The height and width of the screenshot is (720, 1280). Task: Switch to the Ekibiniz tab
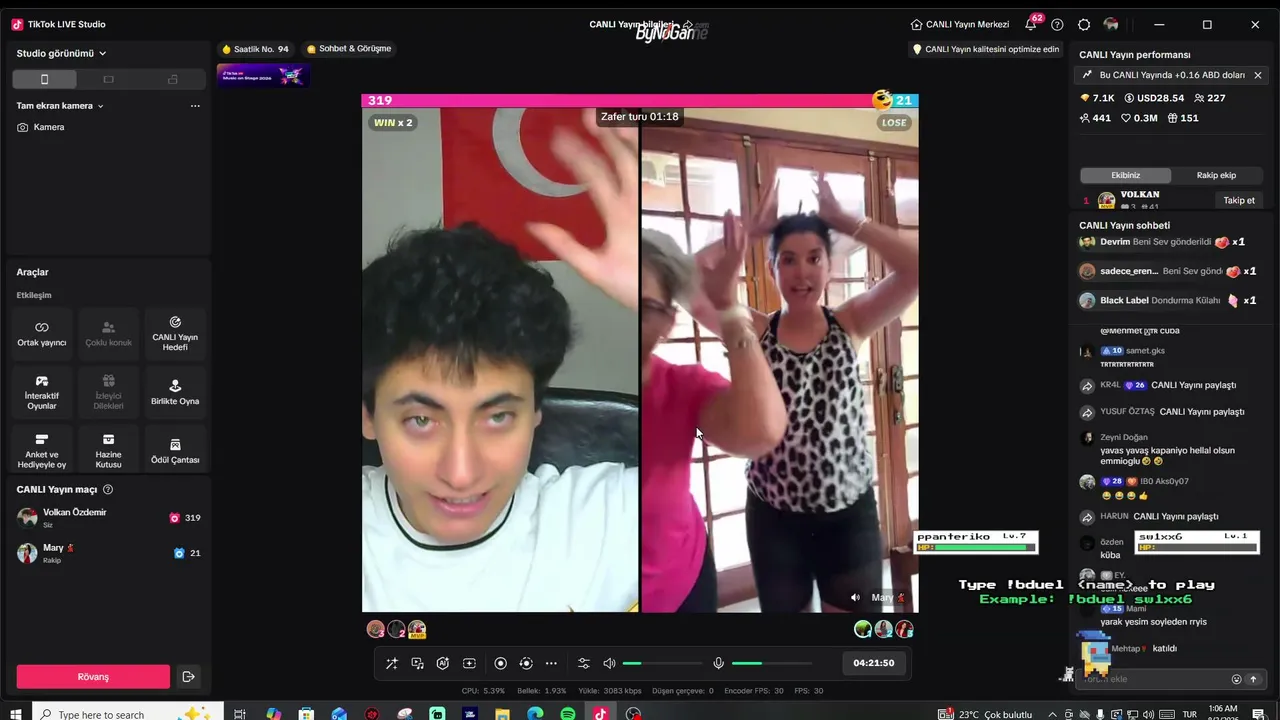pyautogui.click(x=1126, y=175)
